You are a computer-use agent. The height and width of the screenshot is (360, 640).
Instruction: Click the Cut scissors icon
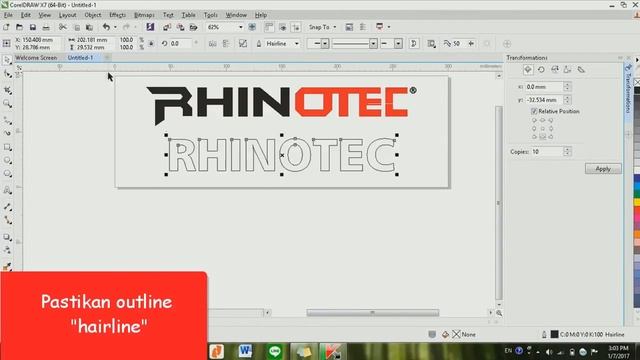62,27
